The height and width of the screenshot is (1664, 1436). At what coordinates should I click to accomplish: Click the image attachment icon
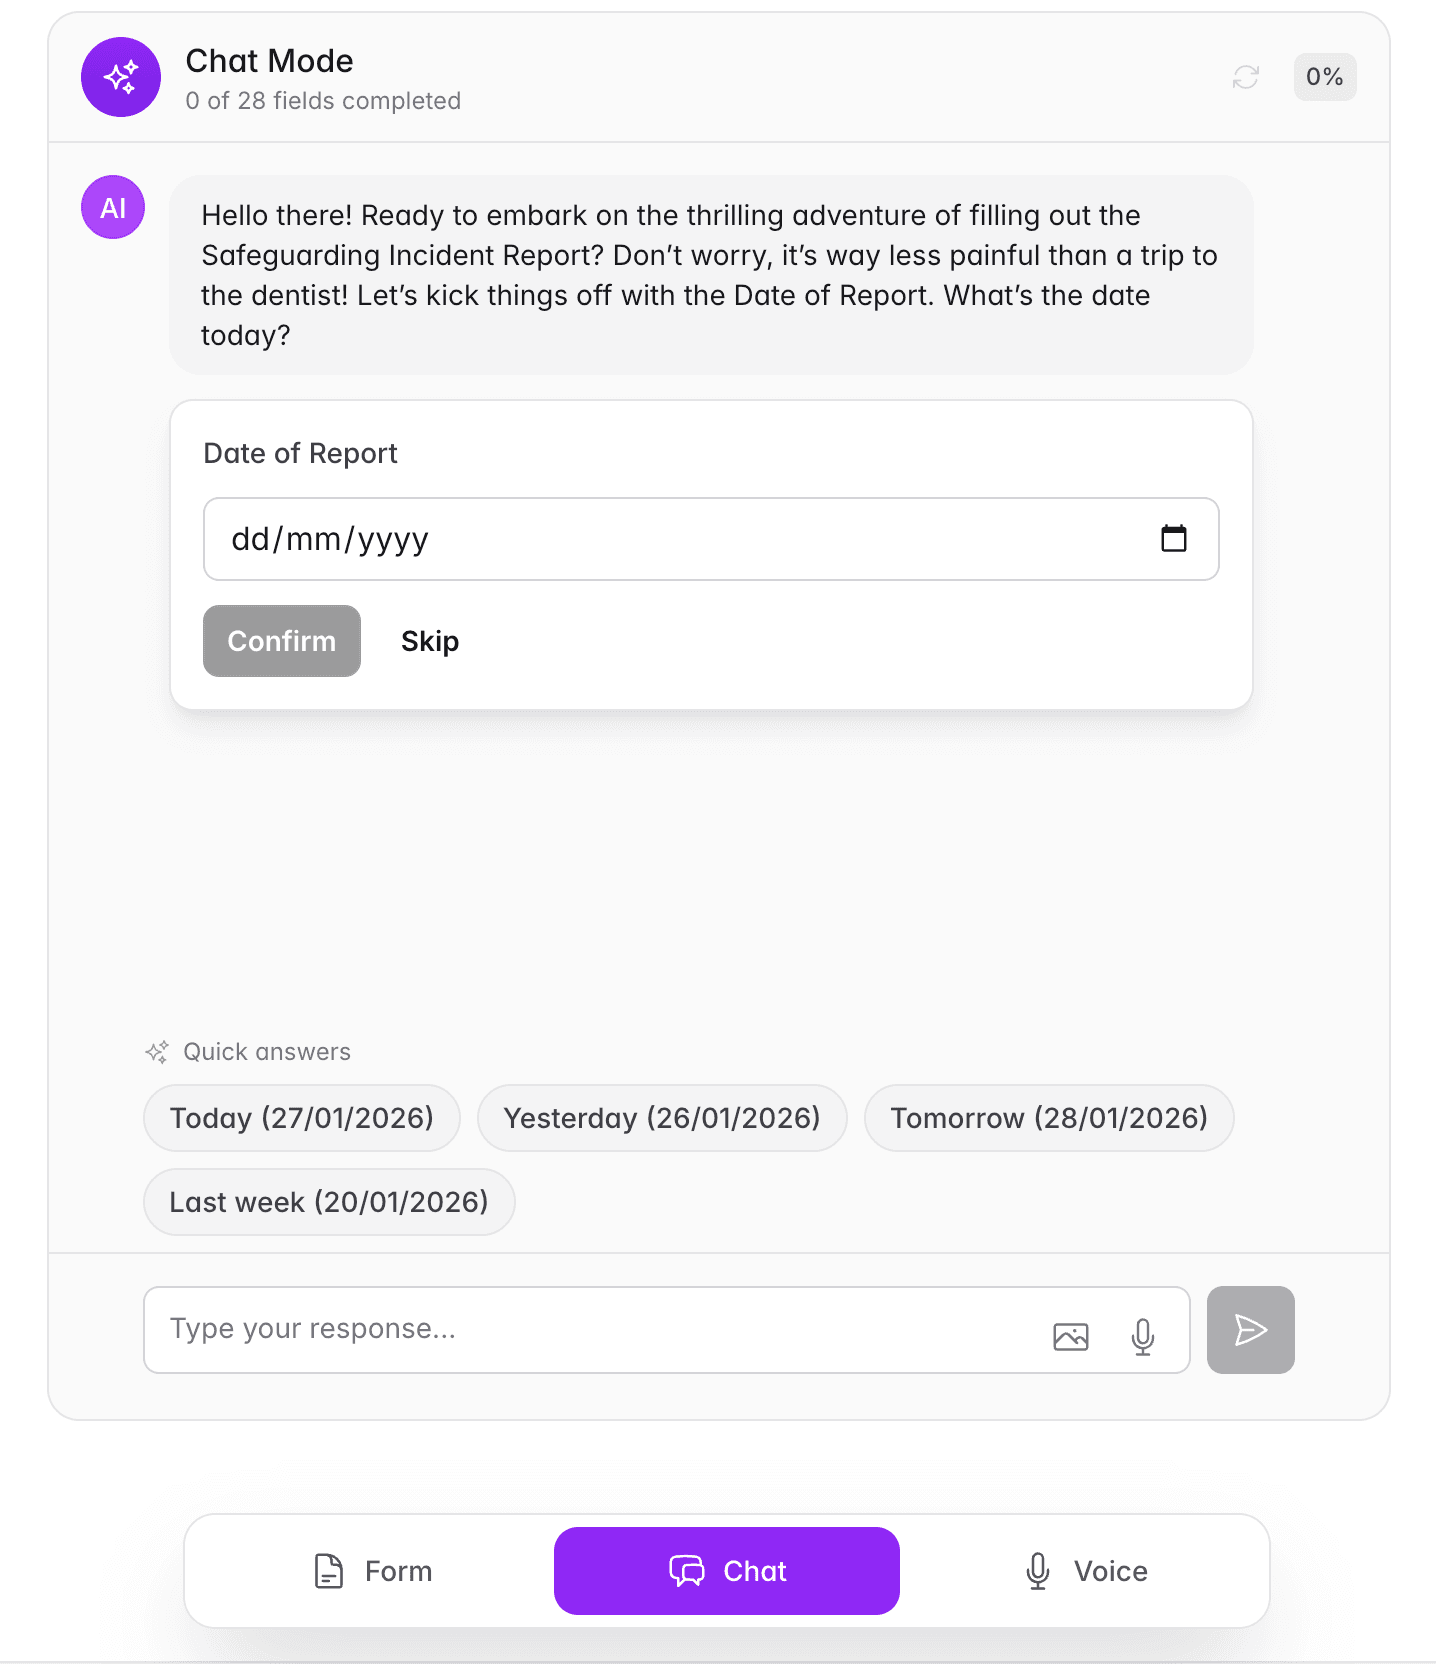[1070, 1335]
